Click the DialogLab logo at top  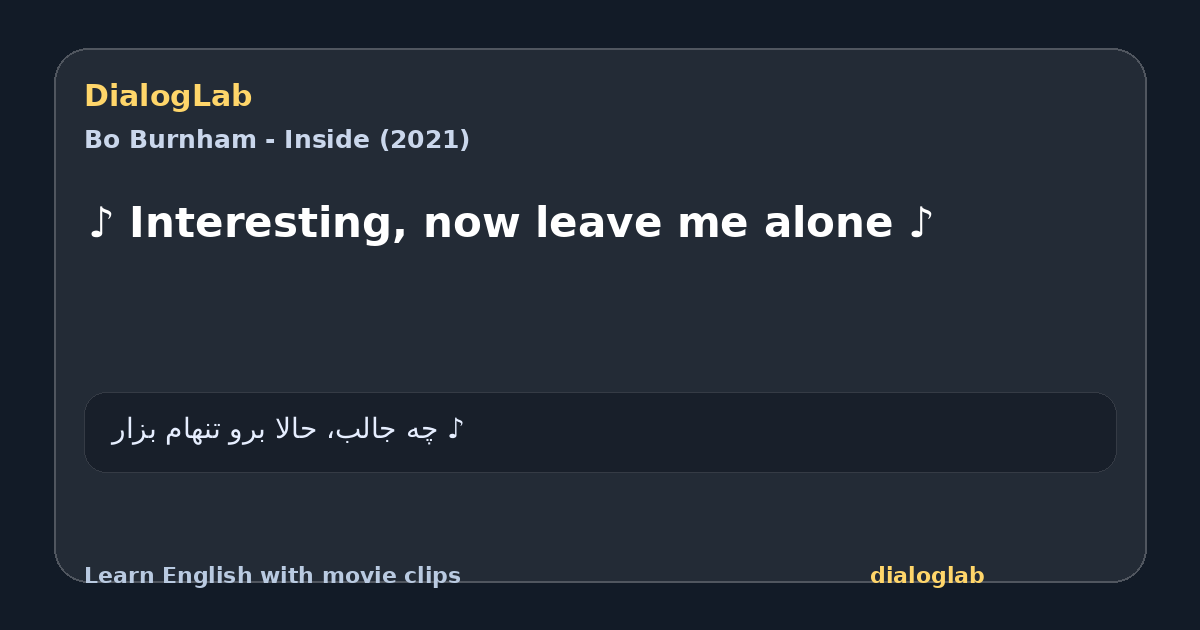pos(168,96)
